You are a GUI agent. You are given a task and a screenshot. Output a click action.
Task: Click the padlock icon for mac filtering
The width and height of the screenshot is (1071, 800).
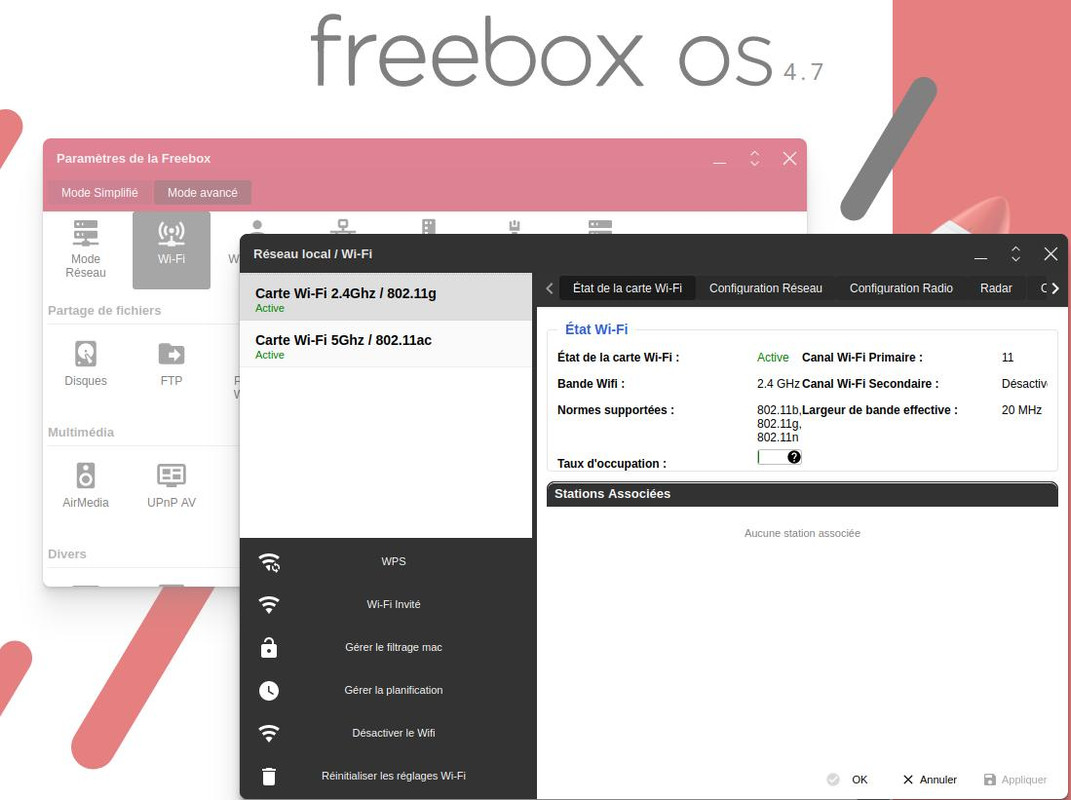[269, 648]
